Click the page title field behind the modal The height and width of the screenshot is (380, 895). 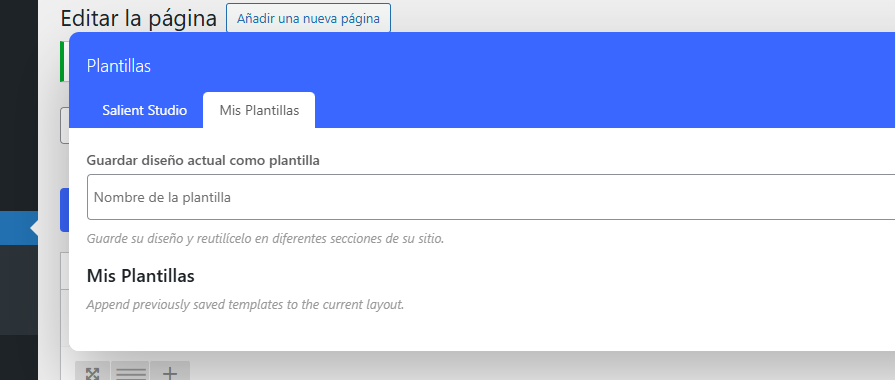pyautogui.click(x=64, y=126)
